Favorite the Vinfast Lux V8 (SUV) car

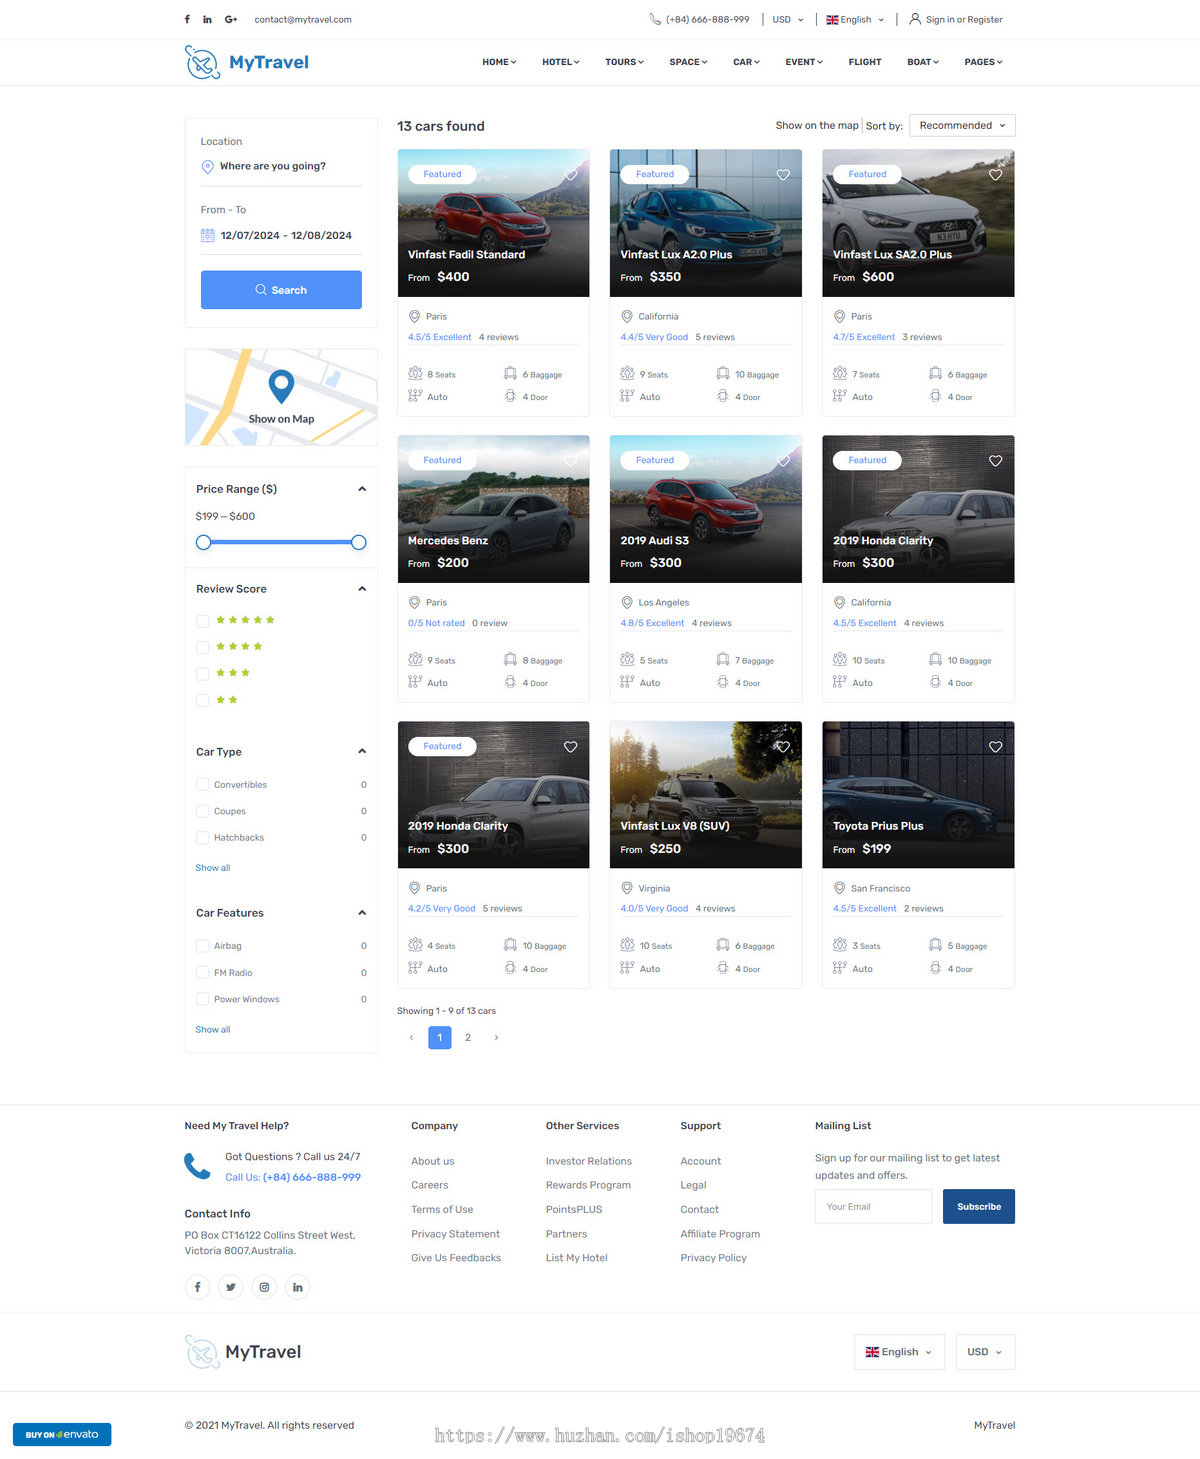(x=783, y=747)
